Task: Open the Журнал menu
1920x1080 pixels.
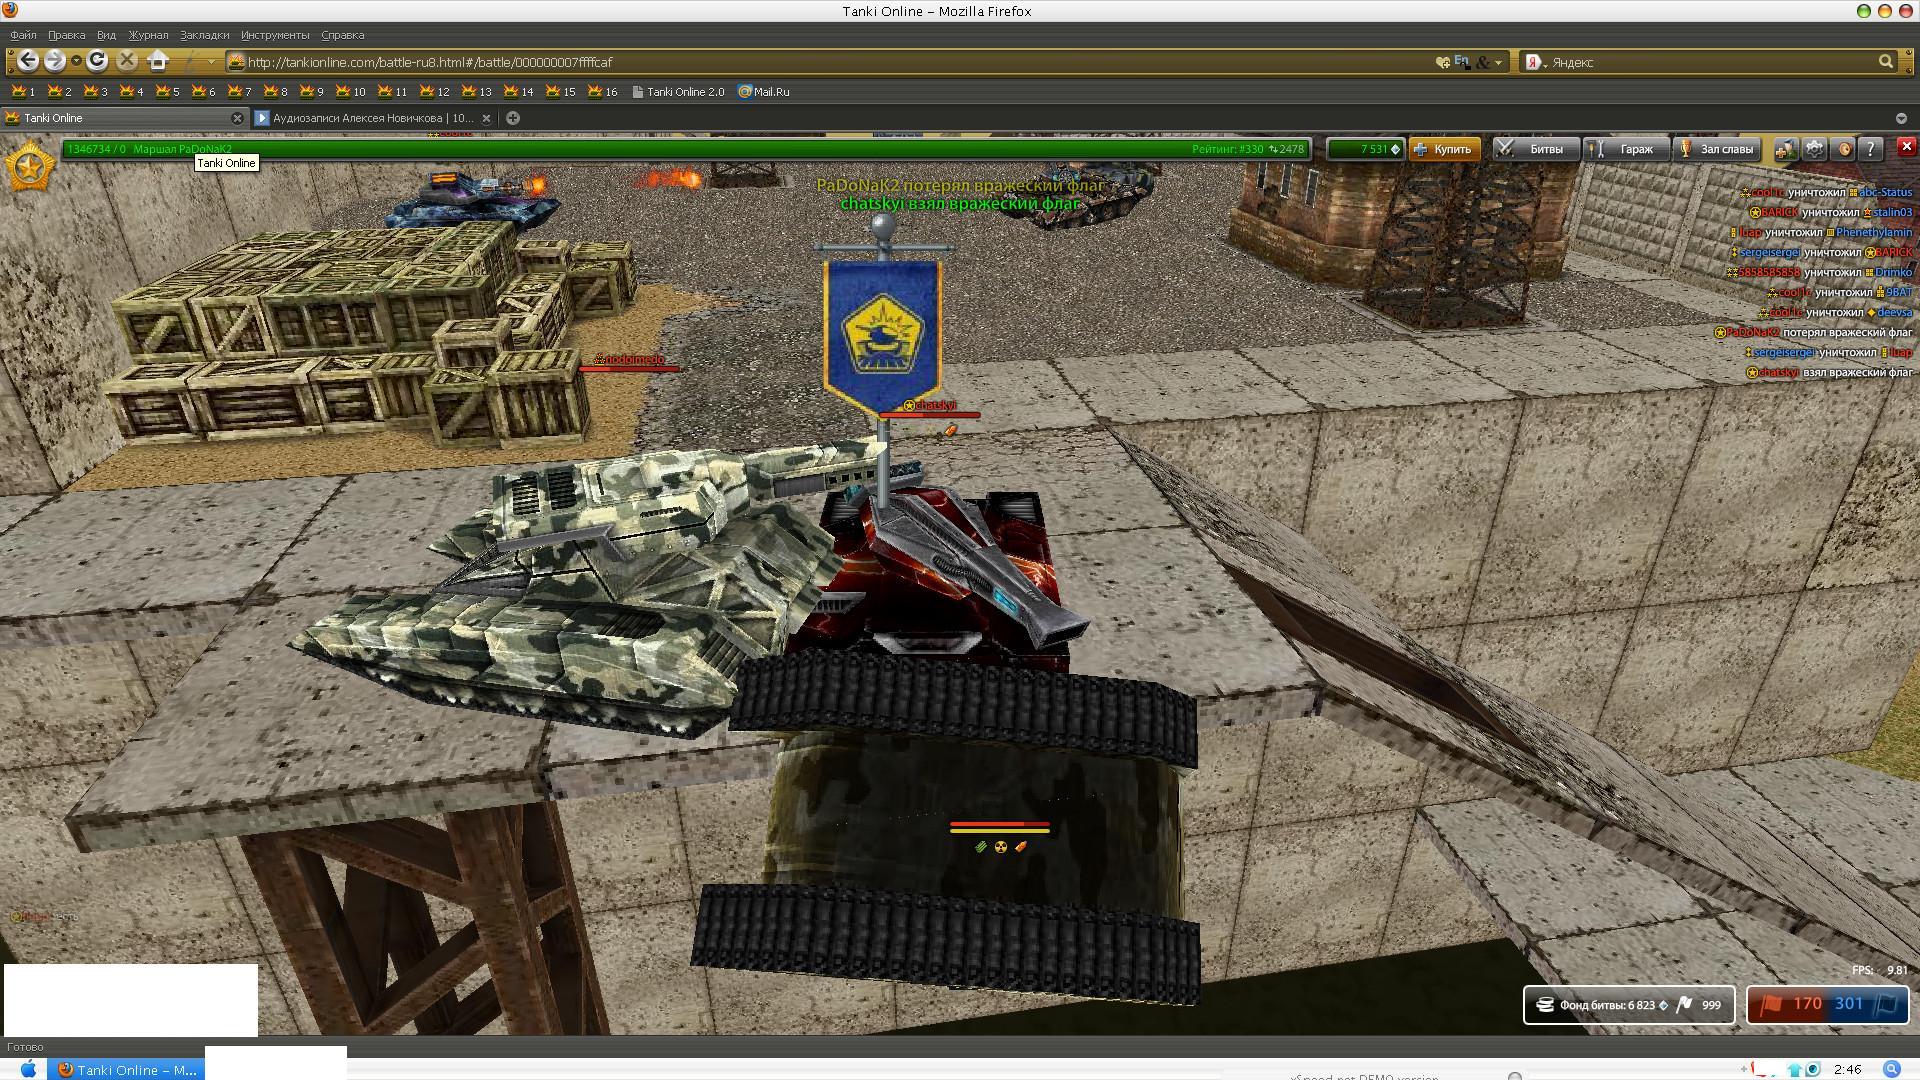Action: (148, 35)
